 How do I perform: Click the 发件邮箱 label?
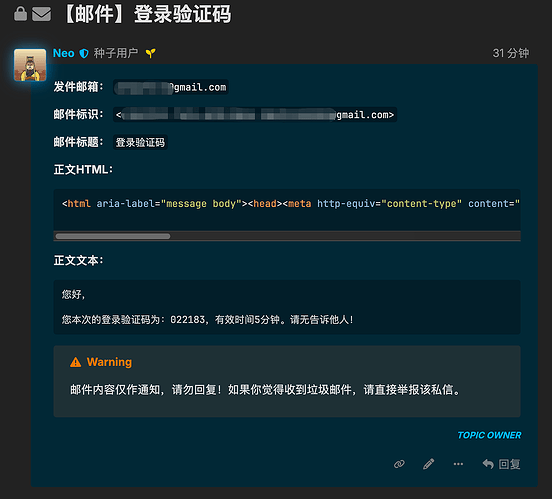[x=78, y=87]
